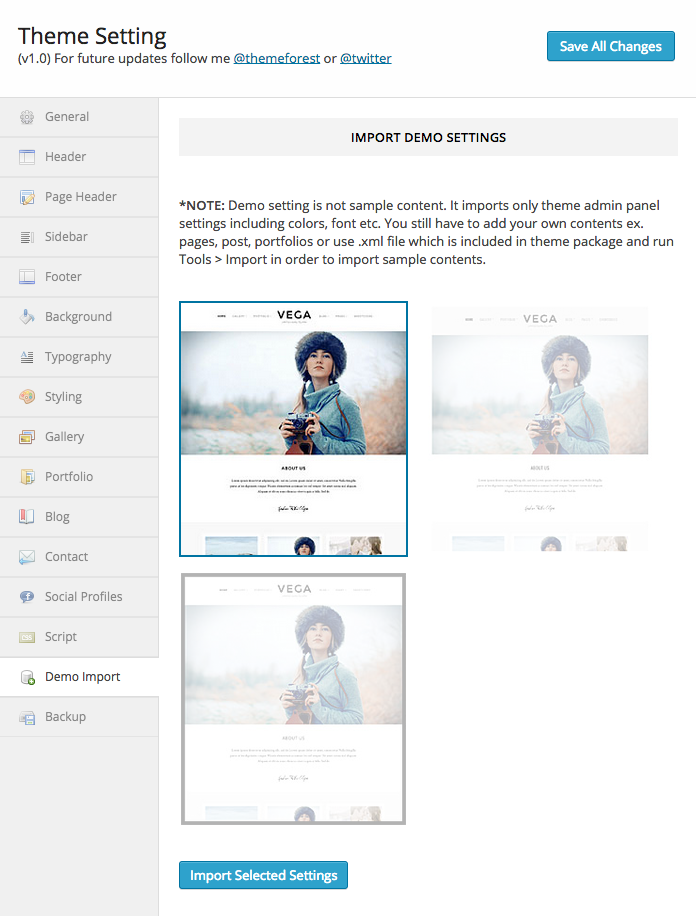Click the Import Selected Settings button

(x=263, y=875)
